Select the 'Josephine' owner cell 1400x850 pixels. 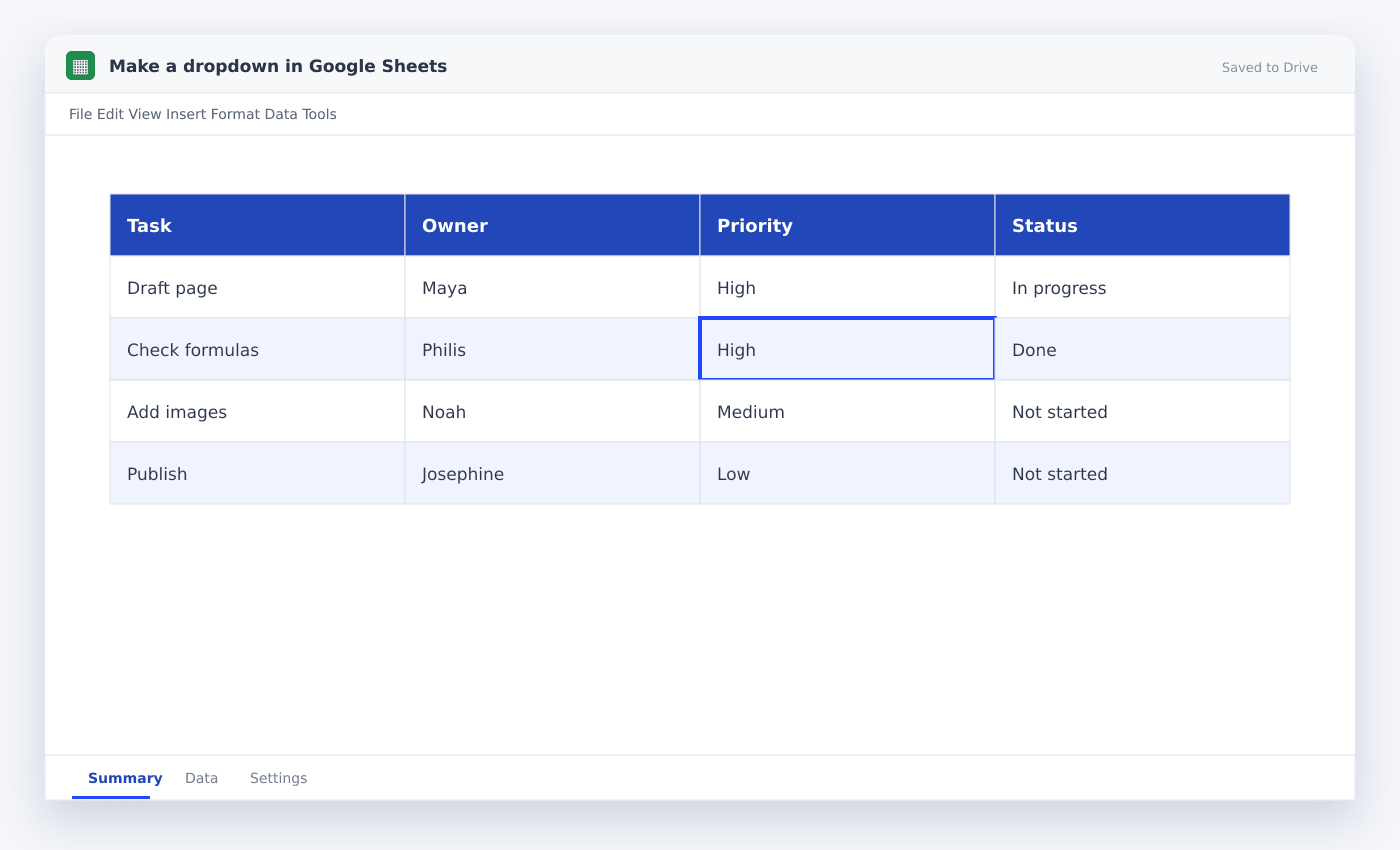(552, 474)
